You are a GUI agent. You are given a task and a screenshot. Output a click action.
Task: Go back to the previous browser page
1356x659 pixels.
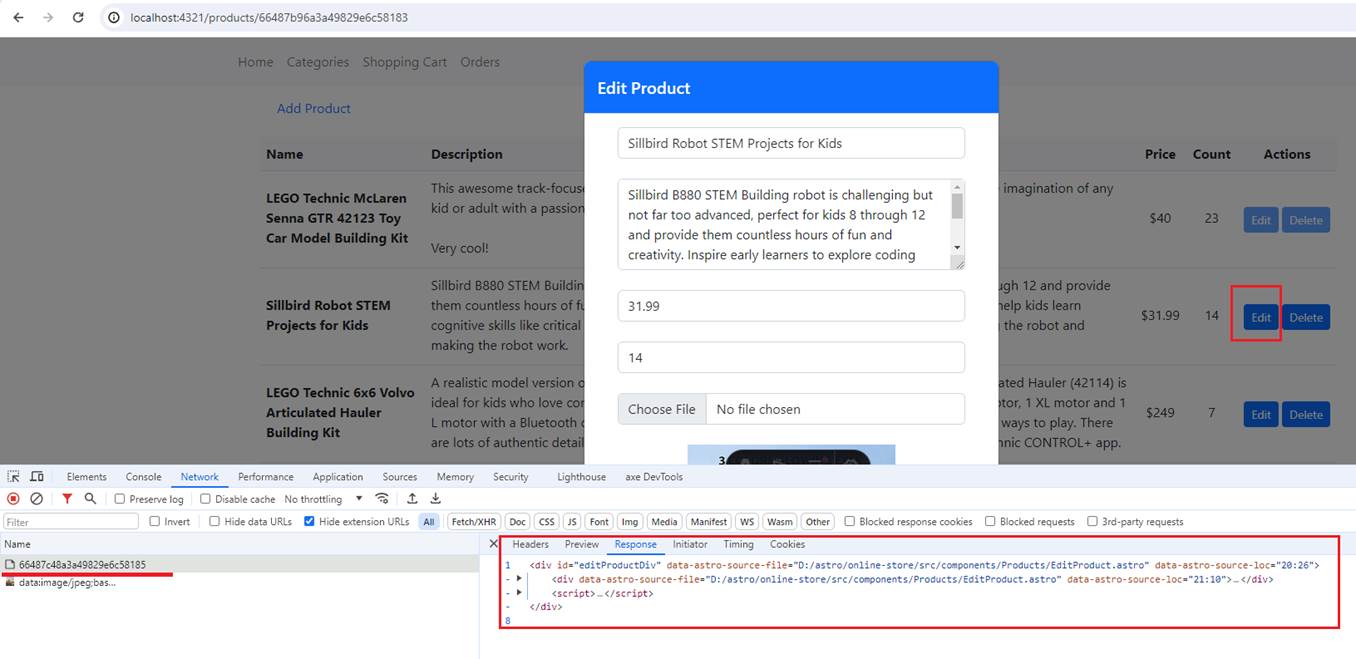click(18, 18)
